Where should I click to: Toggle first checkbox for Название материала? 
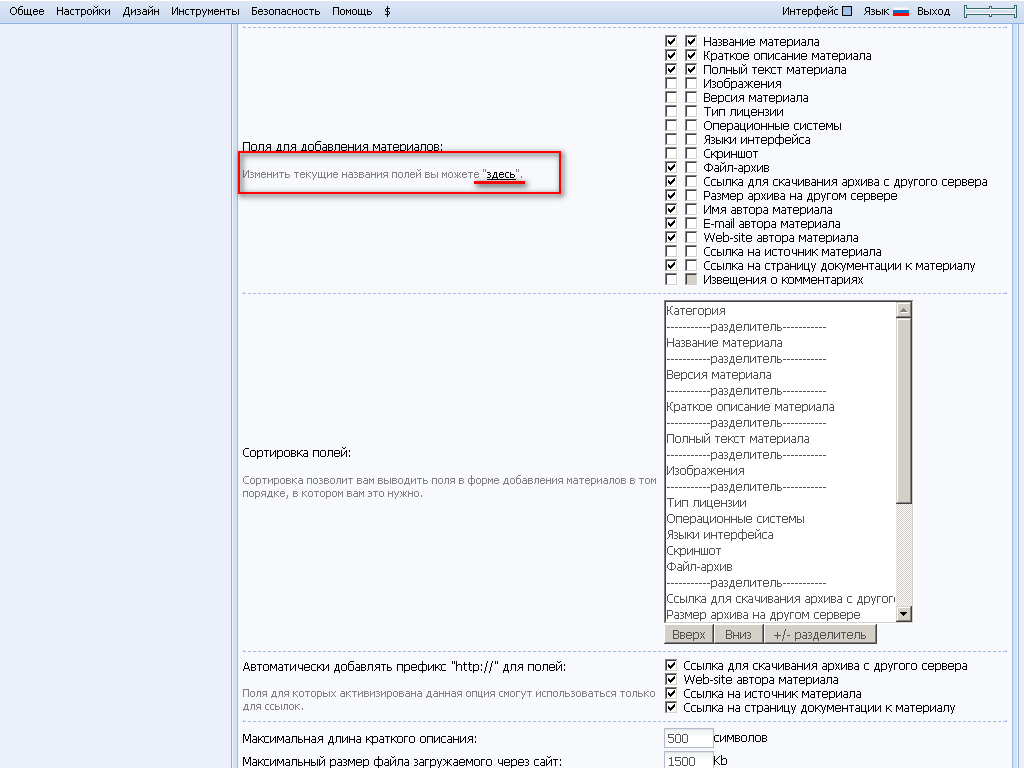point(671,41)
